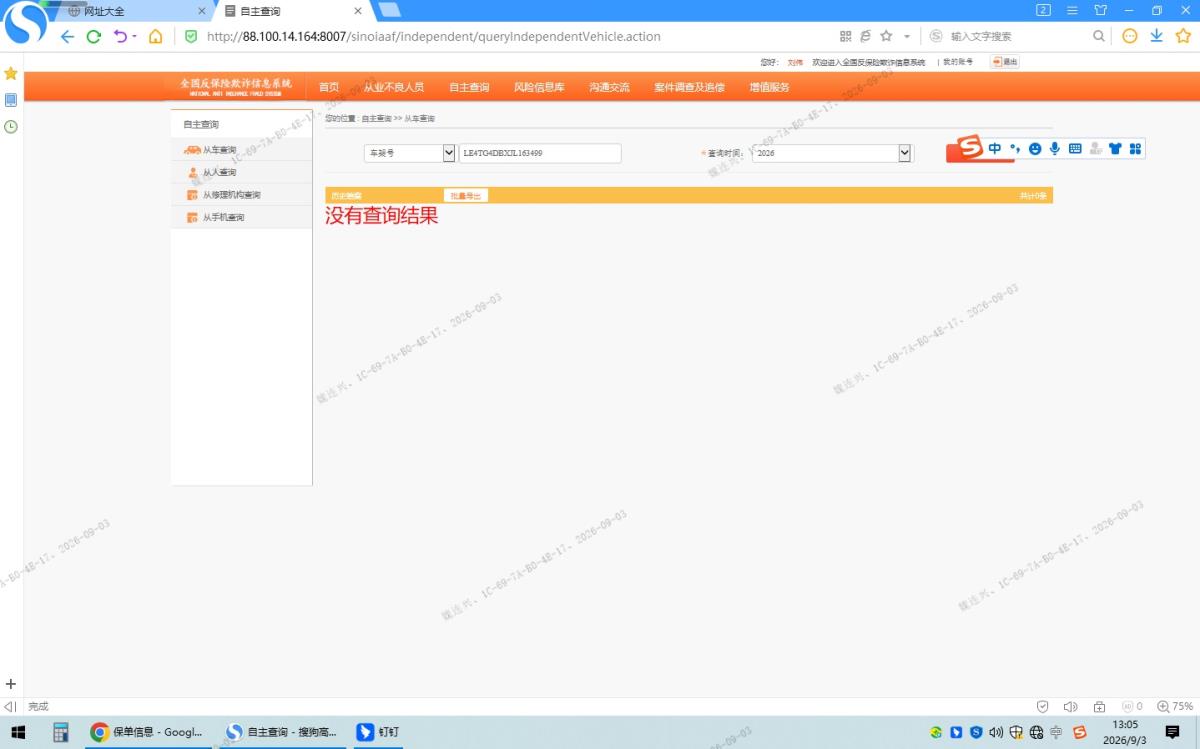Screen dimensions: 1200x749
Task: Open the 风险信息库 menu
Action: click(539, 87)
